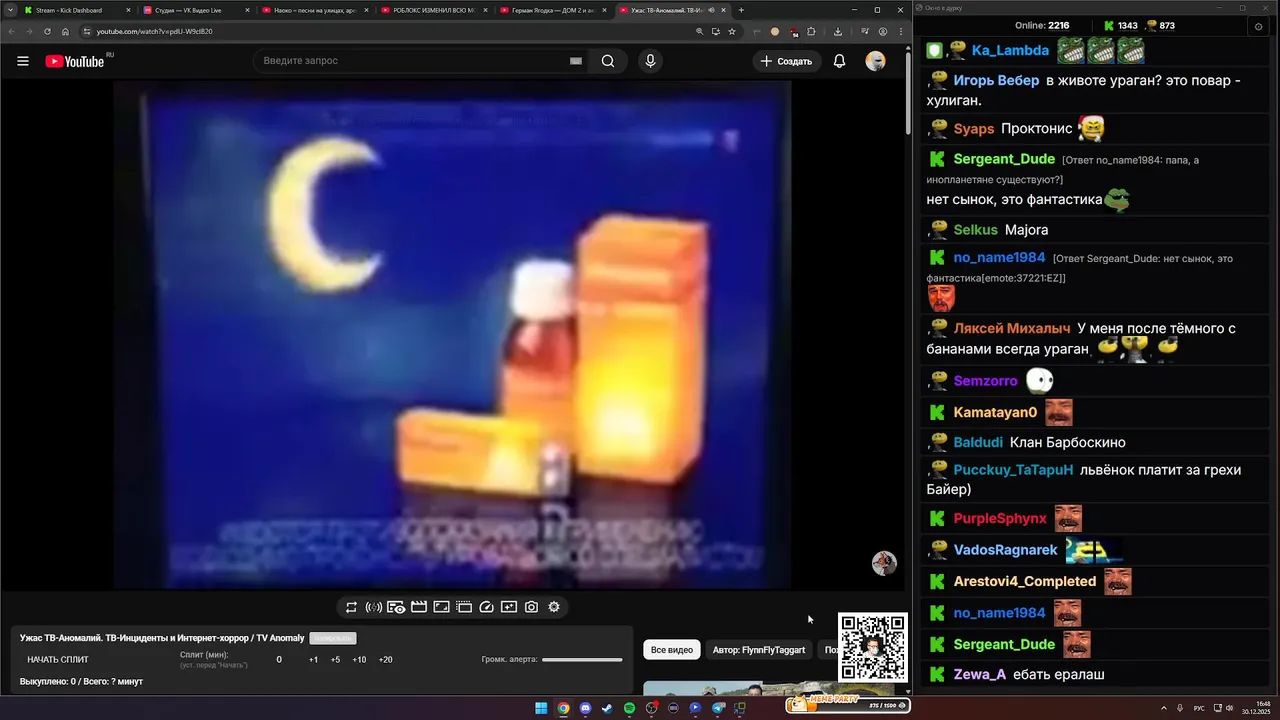Click username PurpleSphynx in chat
Screen dimensions: 1280x720
pyautogui.click(x=1000, y=518)
